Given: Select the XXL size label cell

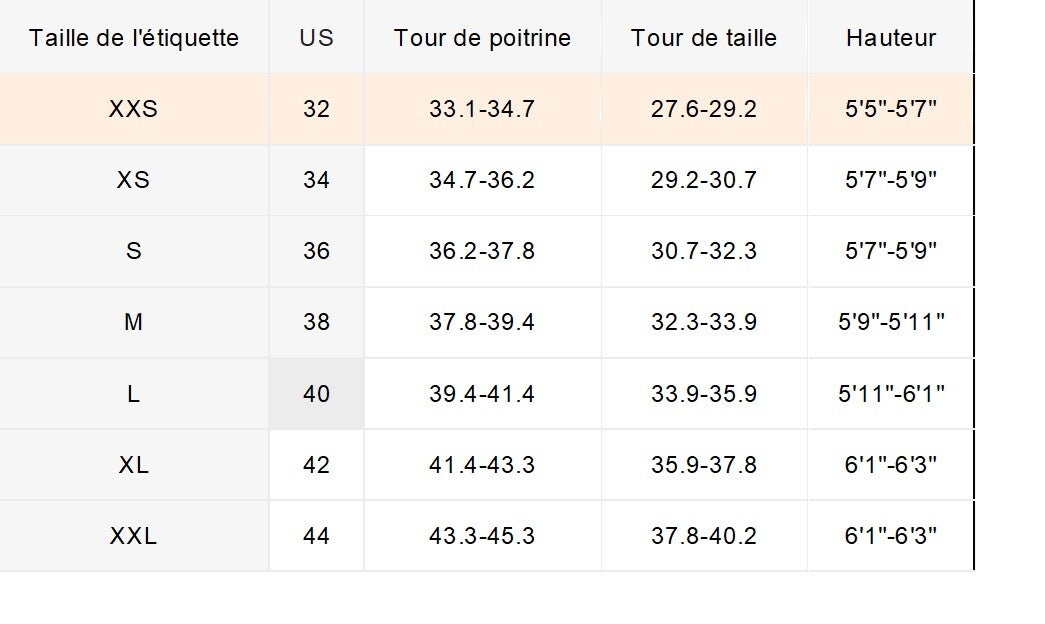Looking at the screenshot, I should (x=134, y=536).
